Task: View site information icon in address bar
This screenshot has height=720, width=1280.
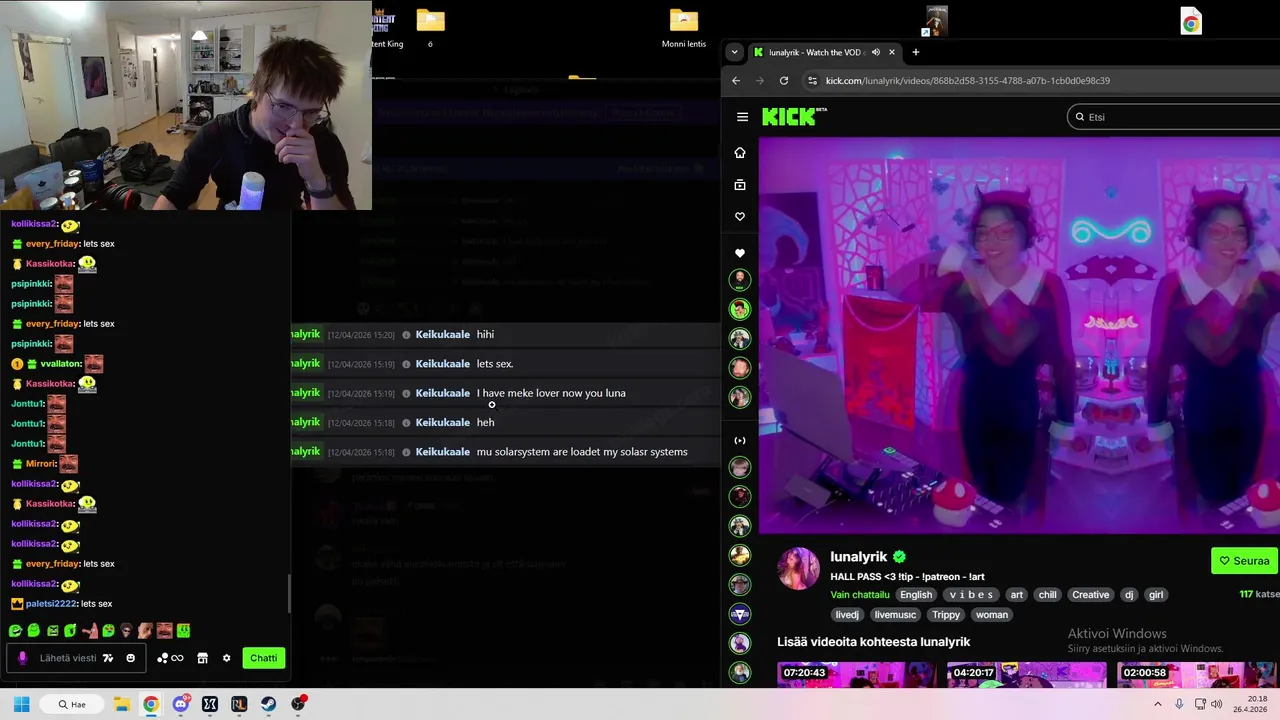Action: [x=812, y=81]
